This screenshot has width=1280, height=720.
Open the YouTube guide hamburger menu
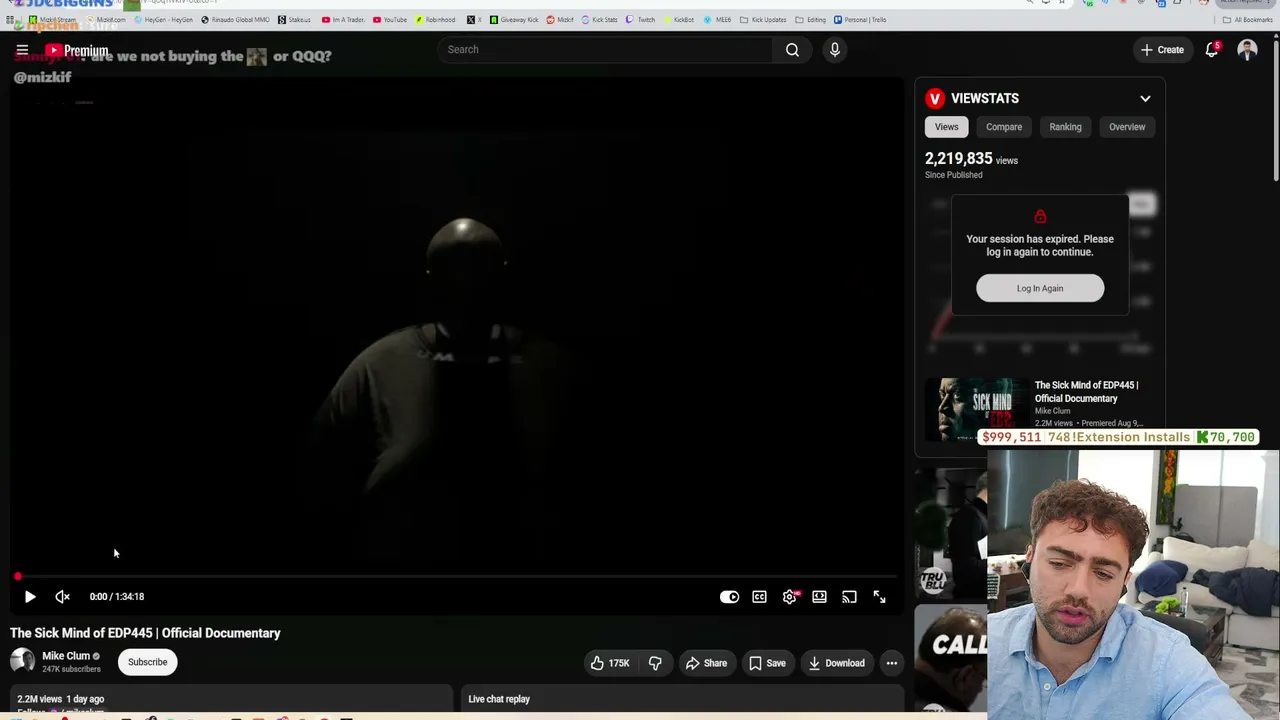point(22,50)
